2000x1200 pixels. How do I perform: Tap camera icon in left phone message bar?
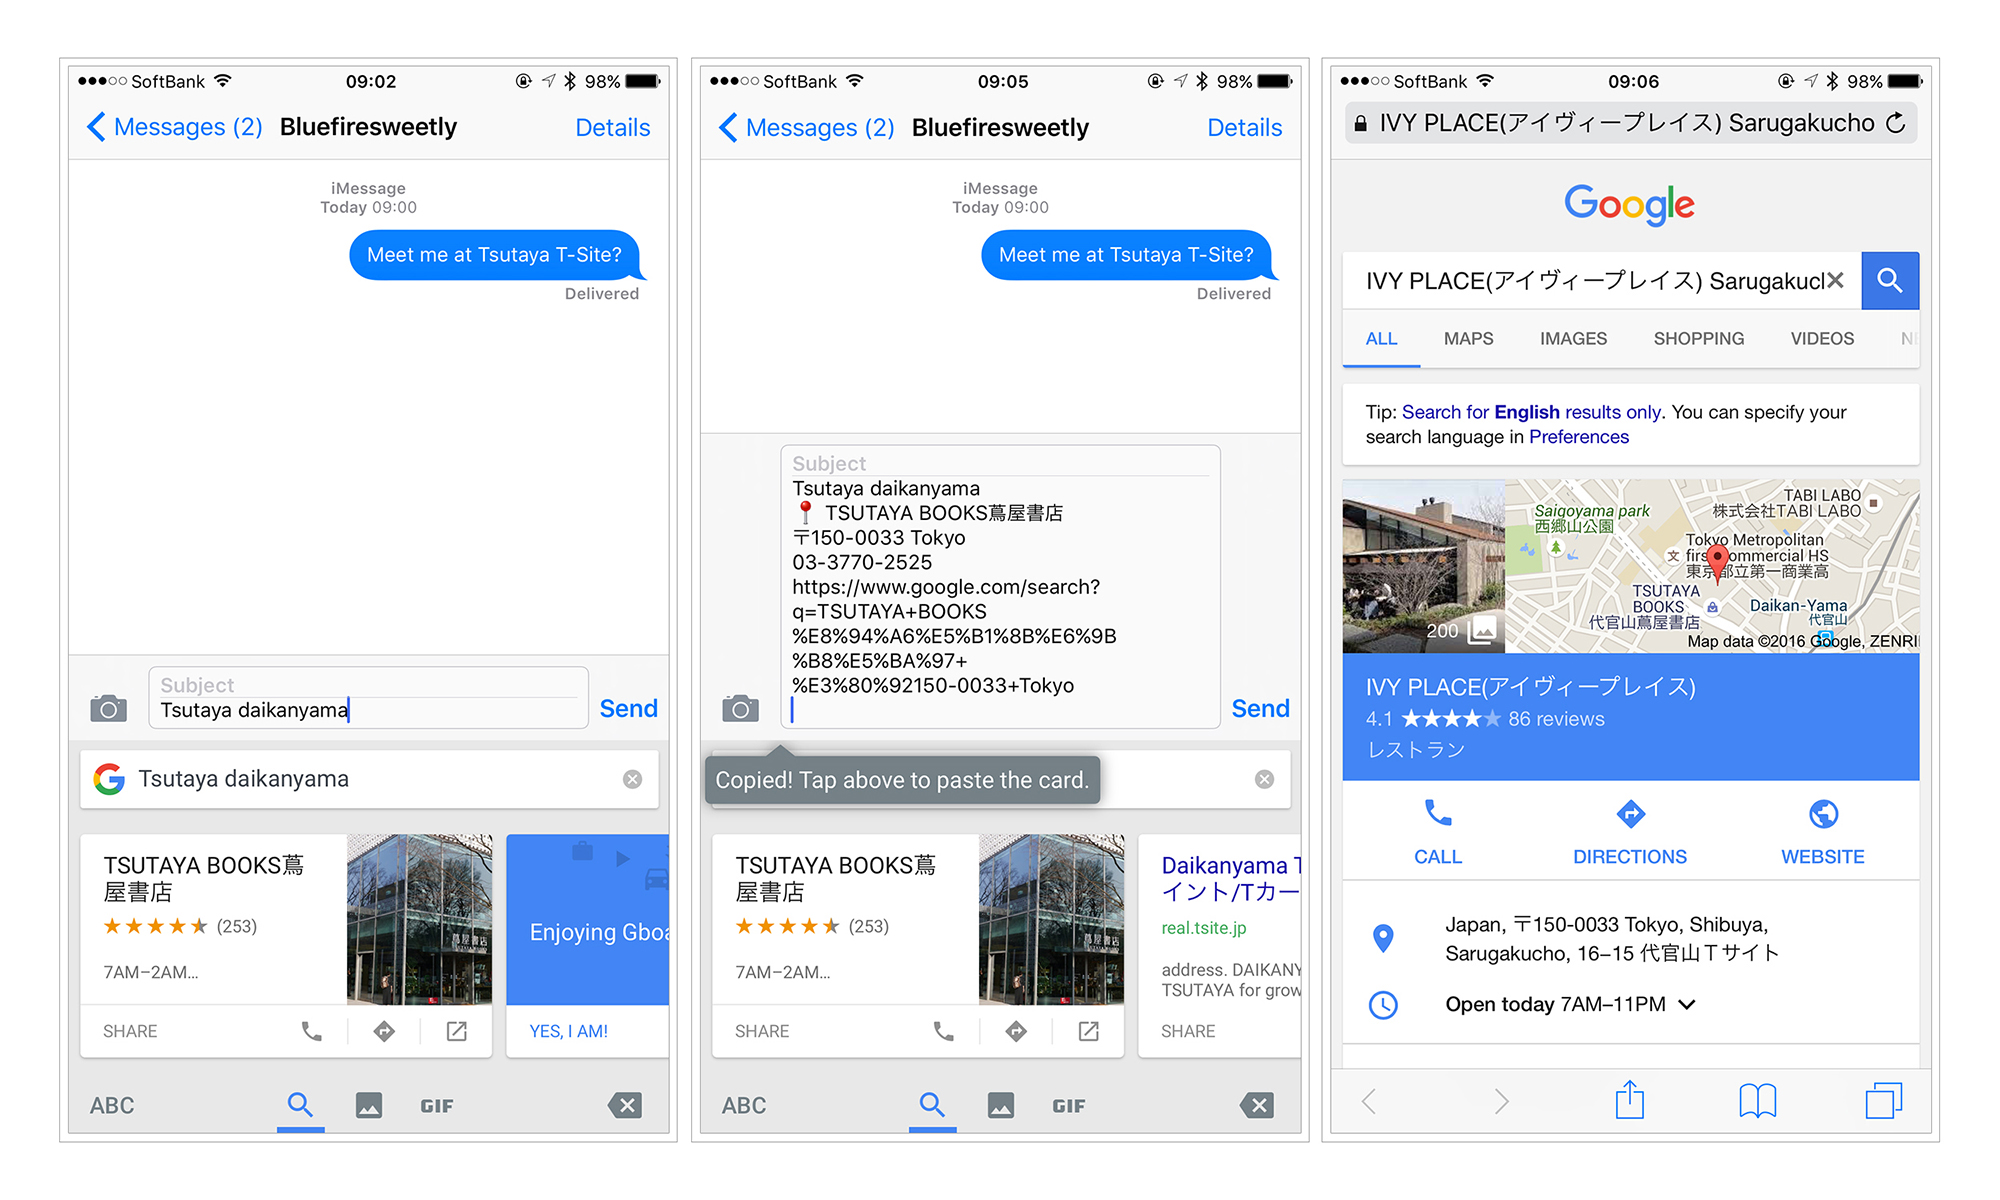(108, 709)
